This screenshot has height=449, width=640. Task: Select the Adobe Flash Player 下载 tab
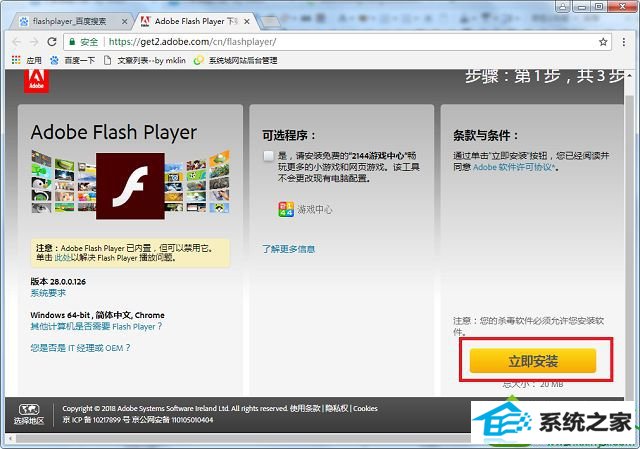pyautogui.click(x=192, y=21)
